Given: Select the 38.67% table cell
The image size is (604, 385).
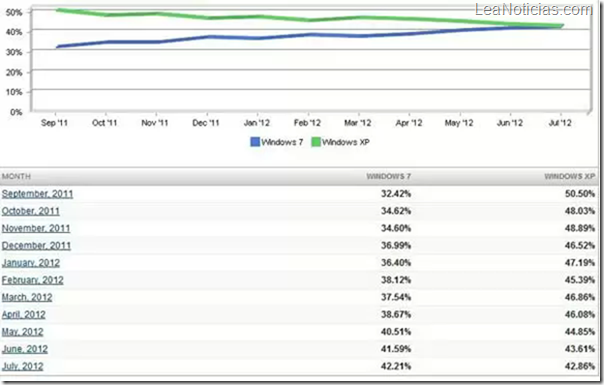Looking at the screenshot, I should coord(396,315).
